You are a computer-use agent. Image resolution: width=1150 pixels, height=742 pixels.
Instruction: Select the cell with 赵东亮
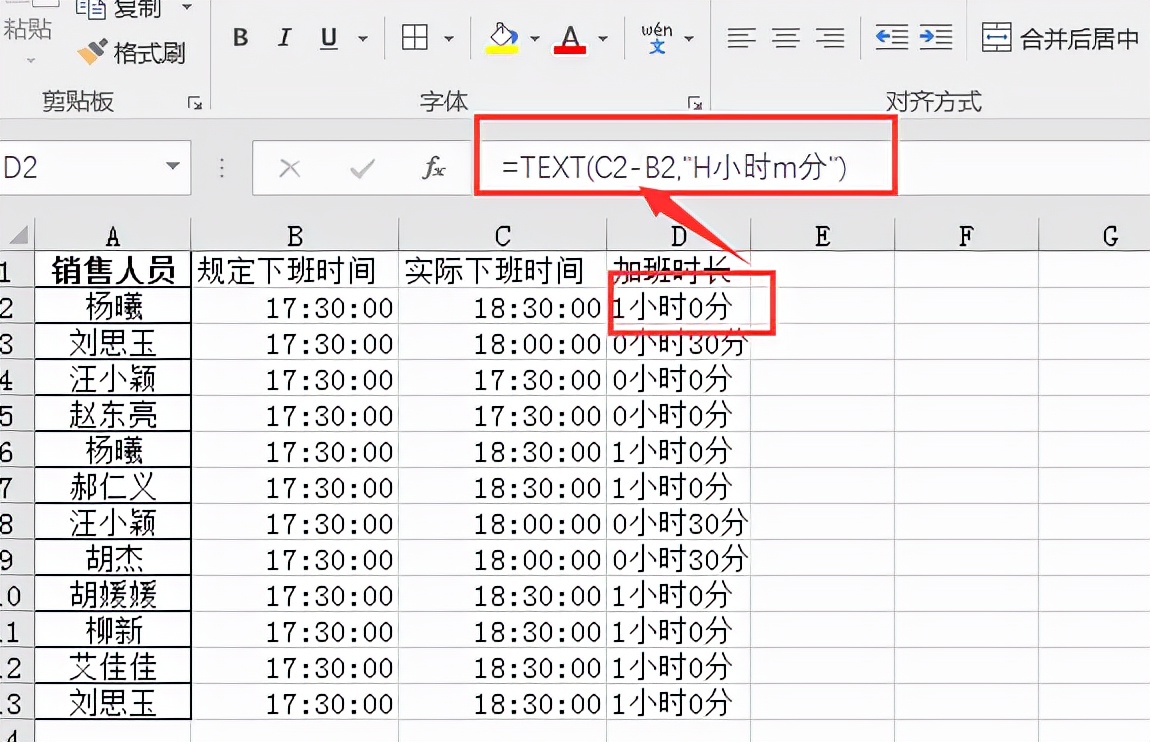pos(113,414)
